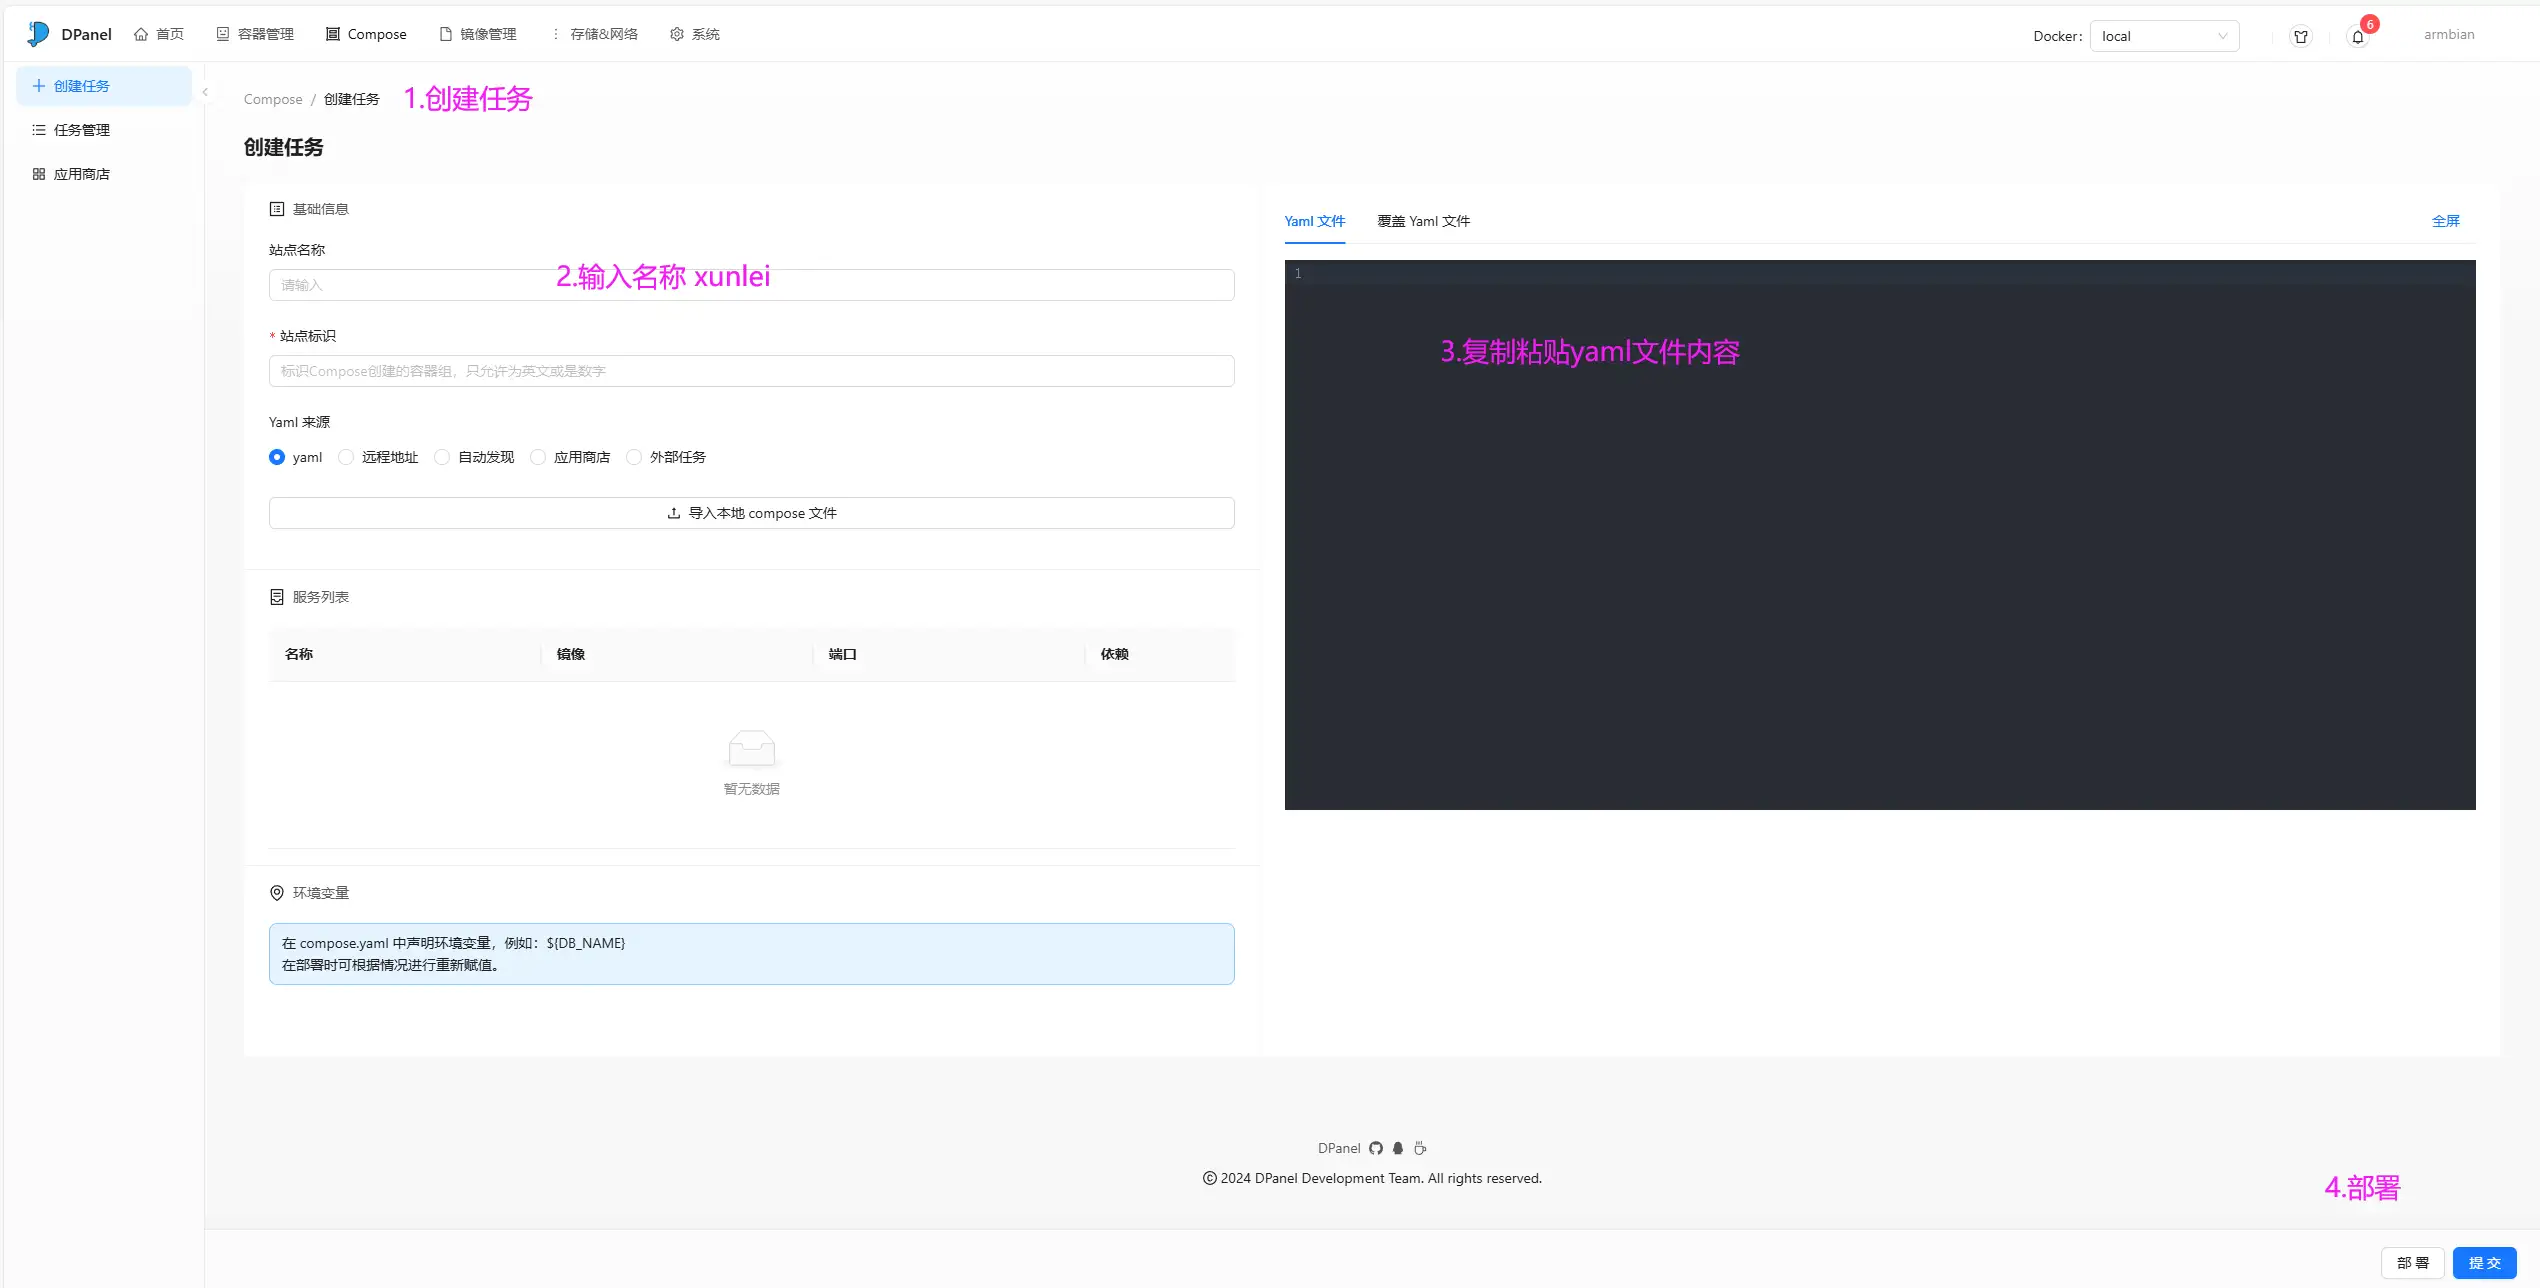Click the 镜像管理 document icon

tap(444, 33)
